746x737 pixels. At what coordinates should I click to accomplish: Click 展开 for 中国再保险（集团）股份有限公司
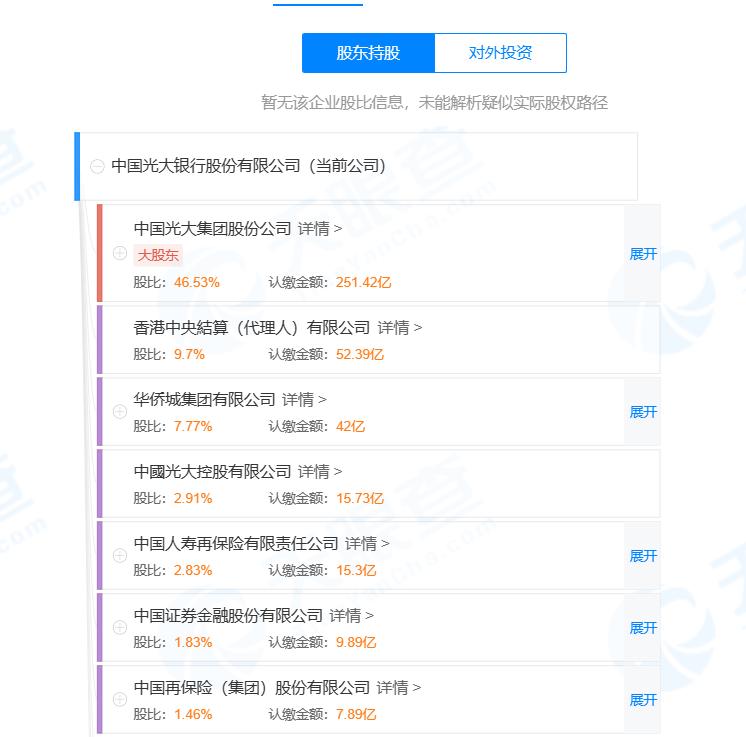coord(643,699)
